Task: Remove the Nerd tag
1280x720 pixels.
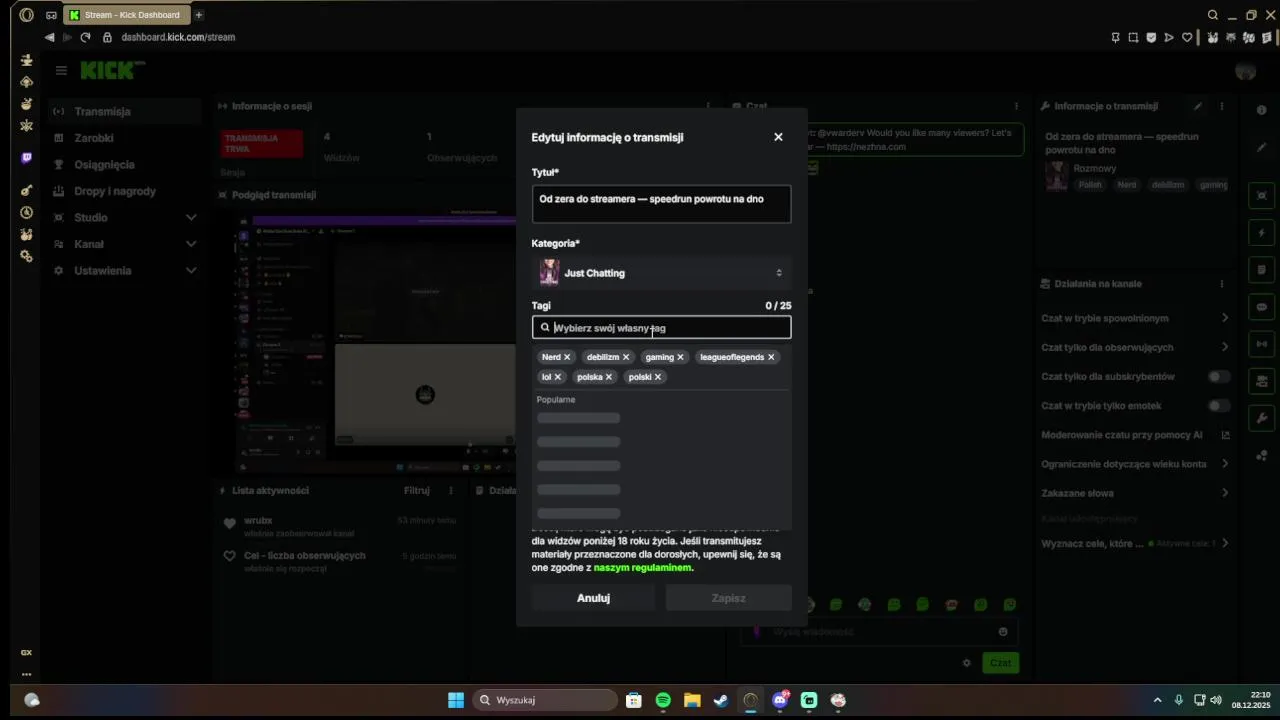Action: click(567, 357)
